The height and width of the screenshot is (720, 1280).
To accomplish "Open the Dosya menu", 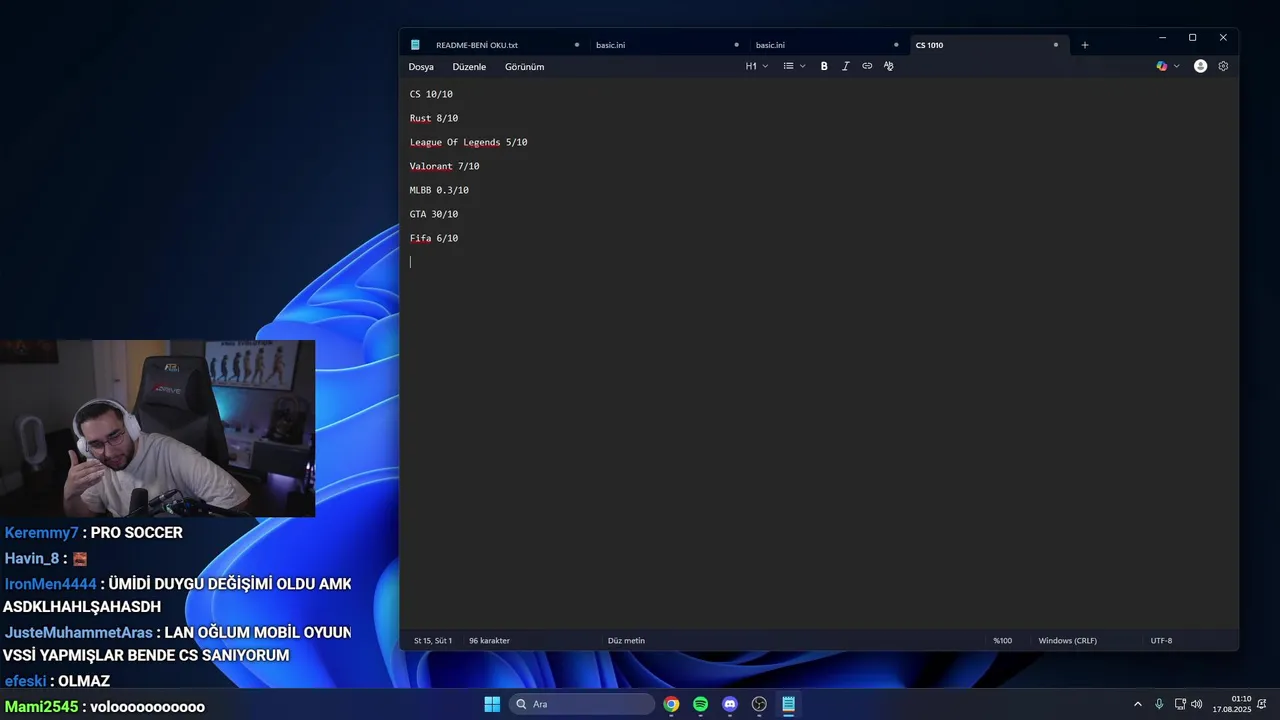I will pyautogui.click(x=421, y=67).
